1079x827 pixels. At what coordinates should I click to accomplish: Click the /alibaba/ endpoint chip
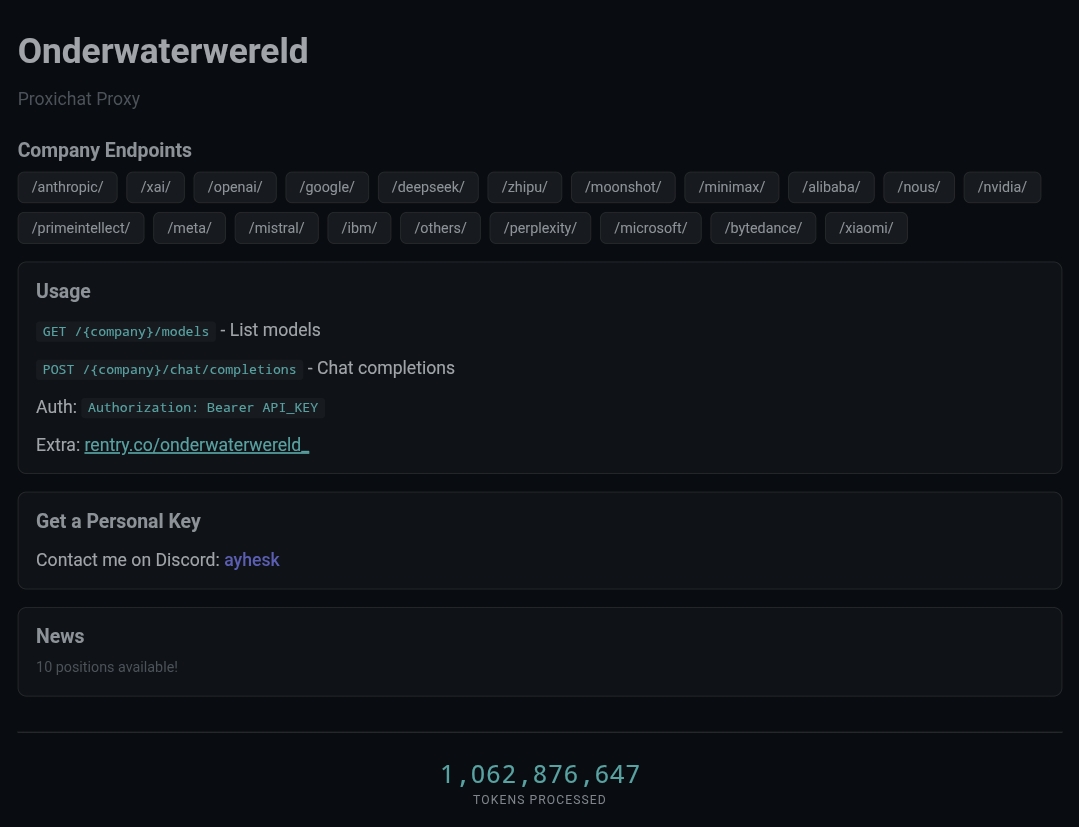[x=831, y=187]
